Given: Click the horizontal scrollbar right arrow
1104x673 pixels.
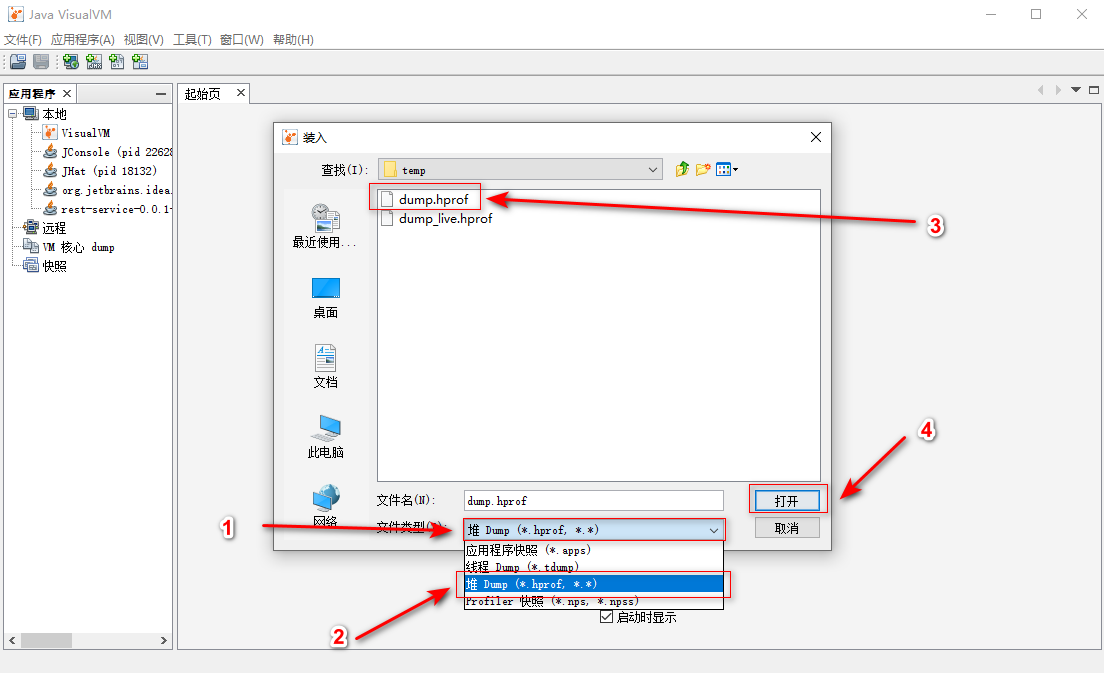Looking at the screenshot, I should coord(163,640).
